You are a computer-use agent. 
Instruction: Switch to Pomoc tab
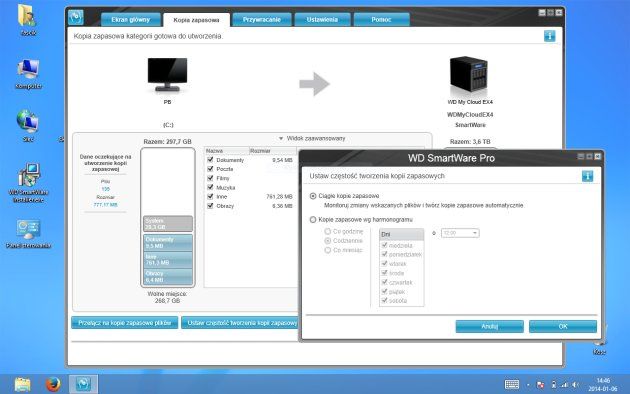[x=381, y=19]
